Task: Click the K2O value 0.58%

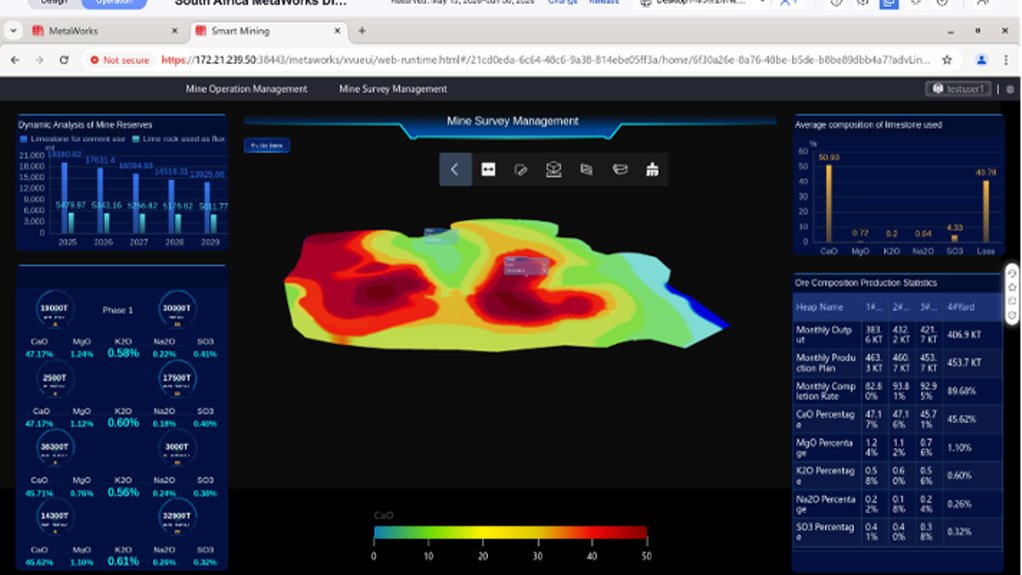Action: click(123, 353)
